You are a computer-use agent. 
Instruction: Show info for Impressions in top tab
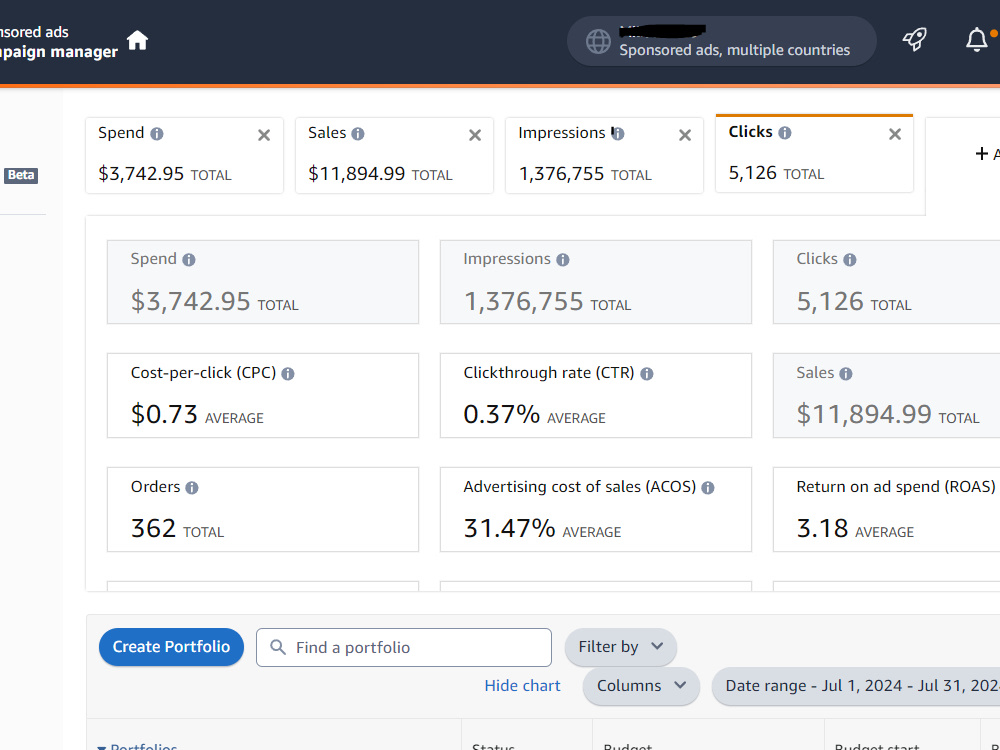(x=618, y=133)
